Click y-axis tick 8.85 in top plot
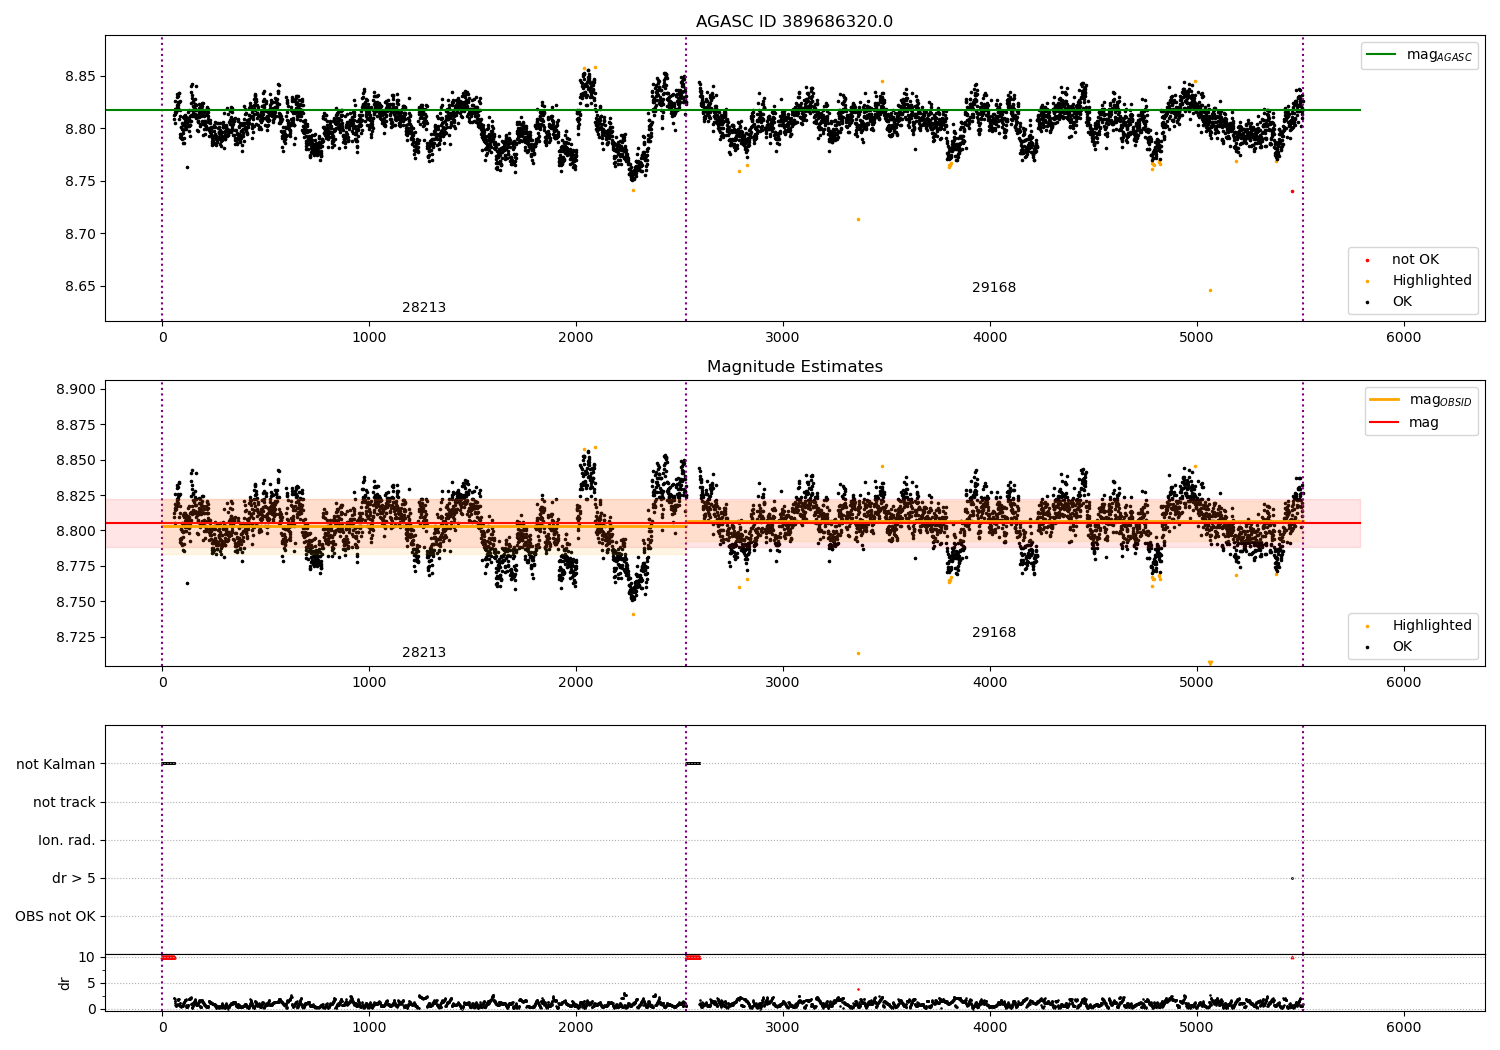 80,76
